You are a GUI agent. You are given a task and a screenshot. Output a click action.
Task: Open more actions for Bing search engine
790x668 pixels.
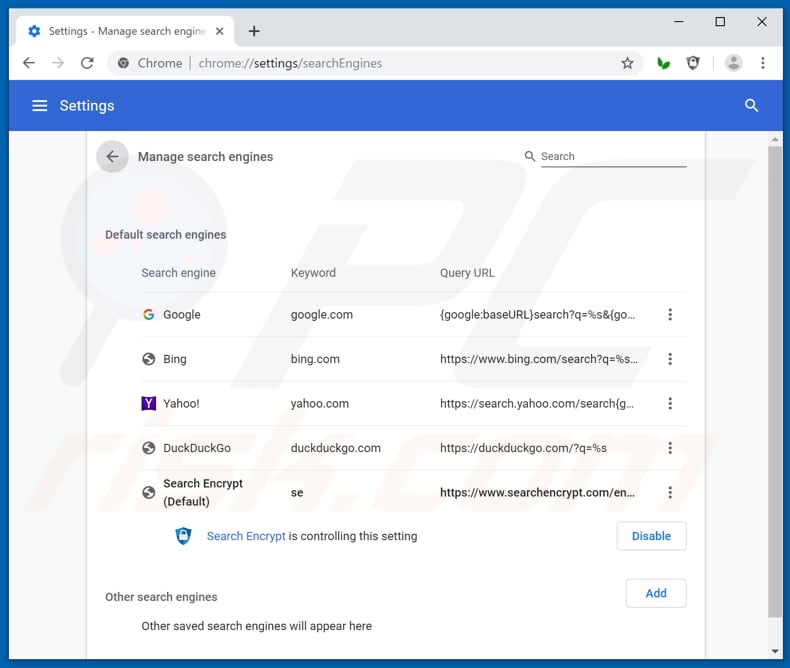click(670, 359)
